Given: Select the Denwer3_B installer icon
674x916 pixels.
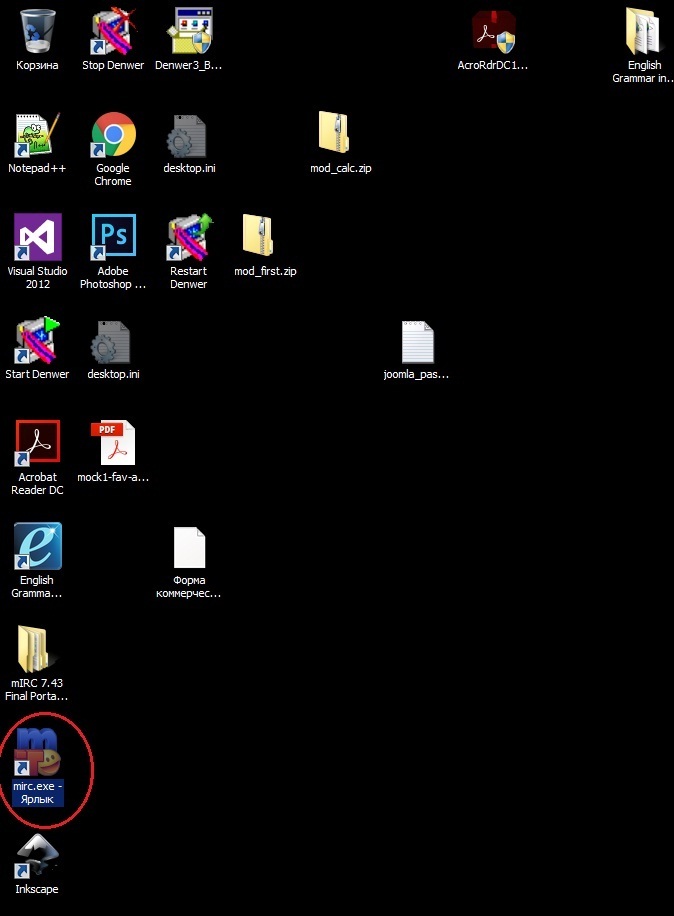Looking at the screenshot, I should coord(188,32).
